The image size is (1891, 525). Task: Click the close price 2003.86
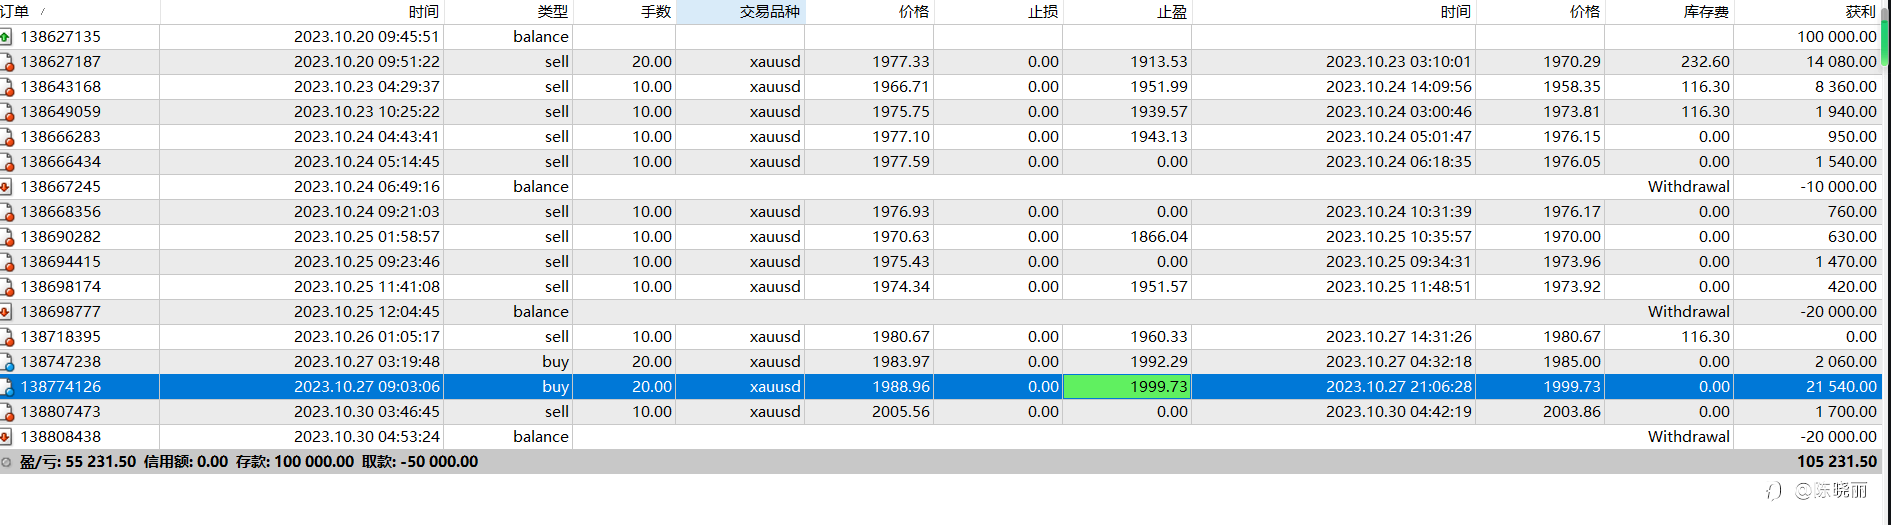point(1572,412)
